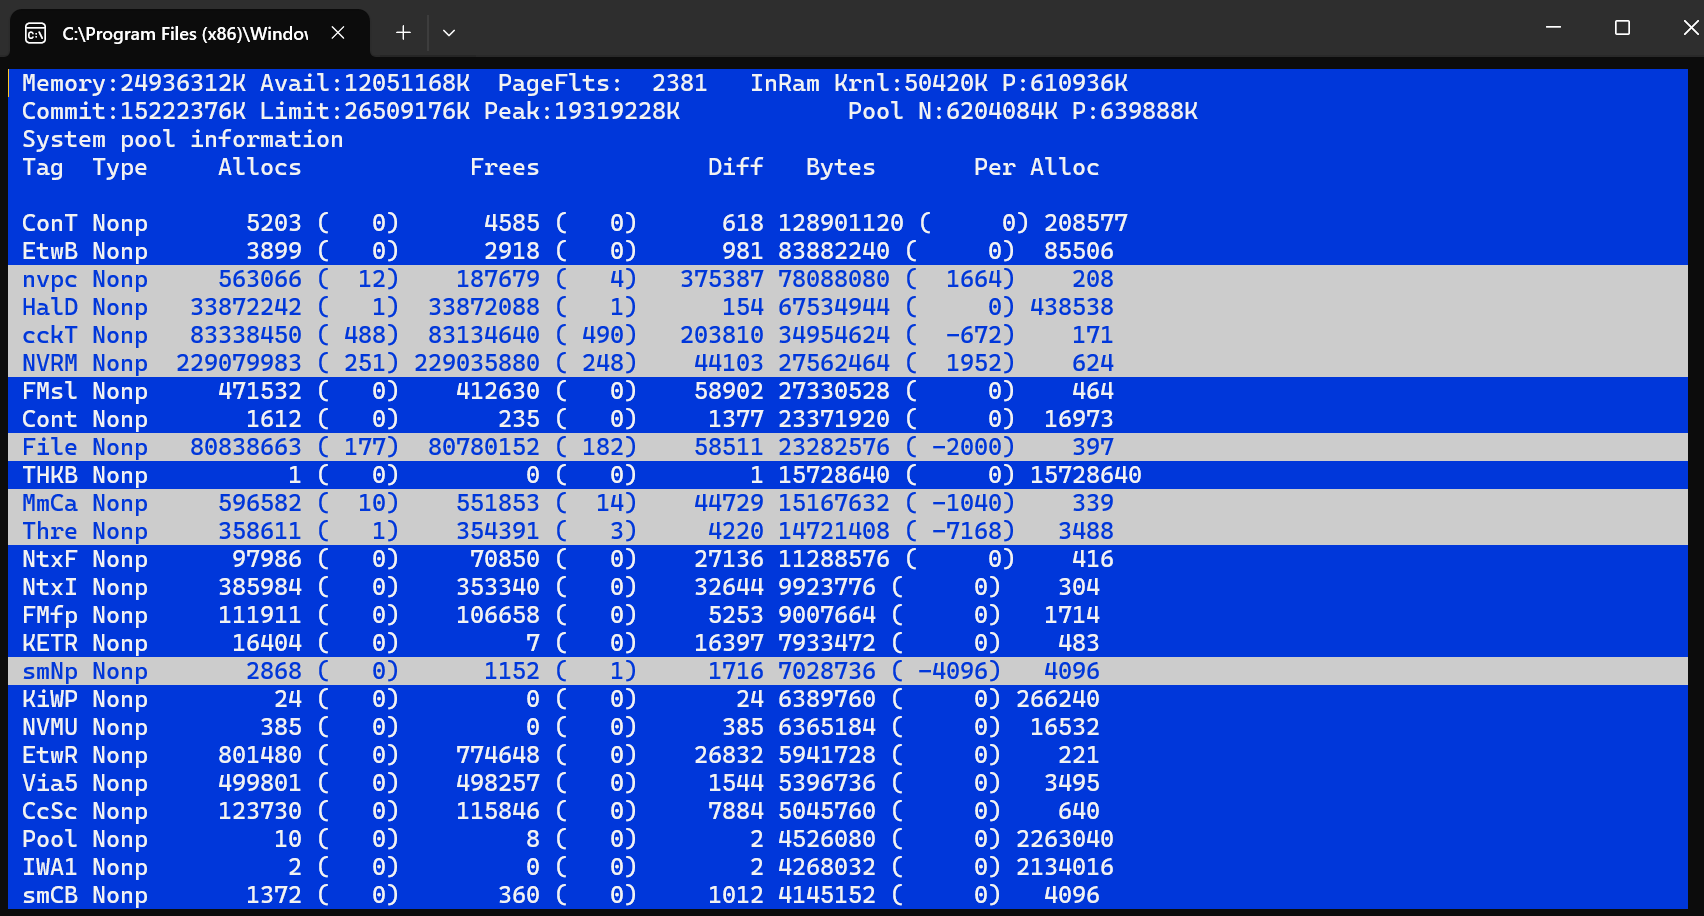The height and width of the screenshot is (916, 1704).
Task: Click the smCB tag row
Action: (848, 895)
